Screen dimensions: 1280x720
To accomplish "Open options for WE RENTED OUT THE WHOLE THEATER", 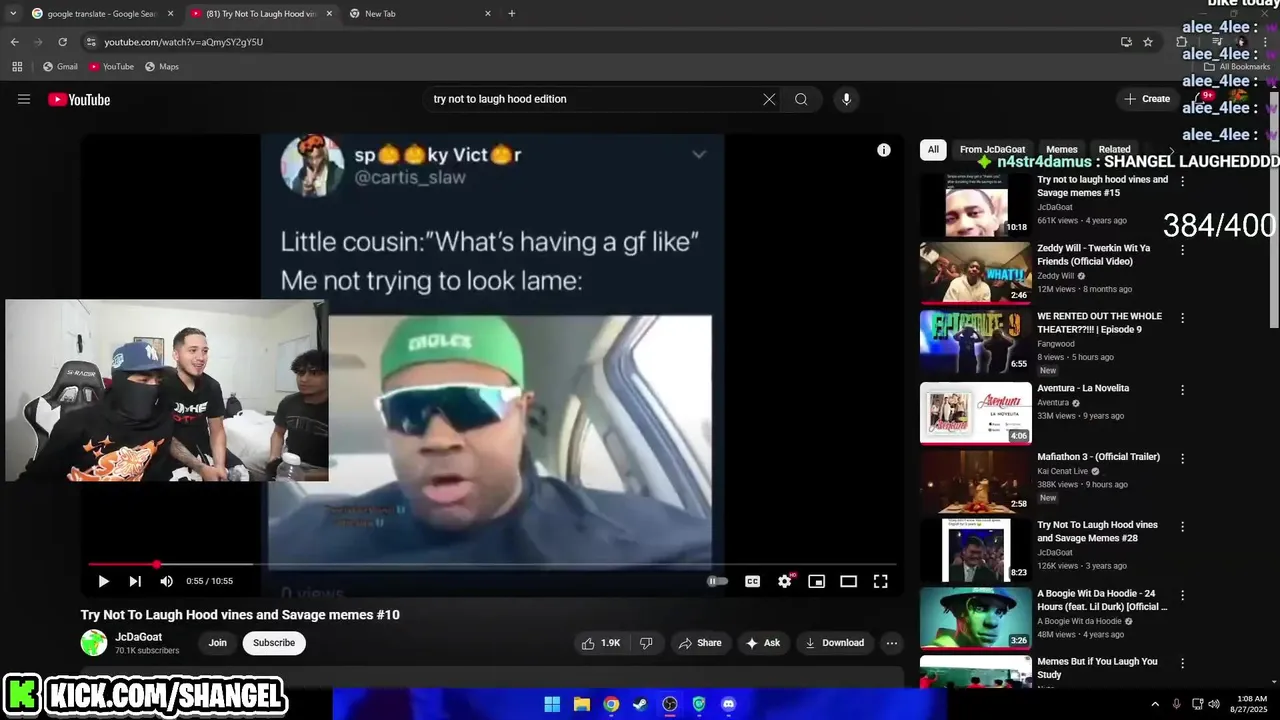I will (x=1182, y=318).
